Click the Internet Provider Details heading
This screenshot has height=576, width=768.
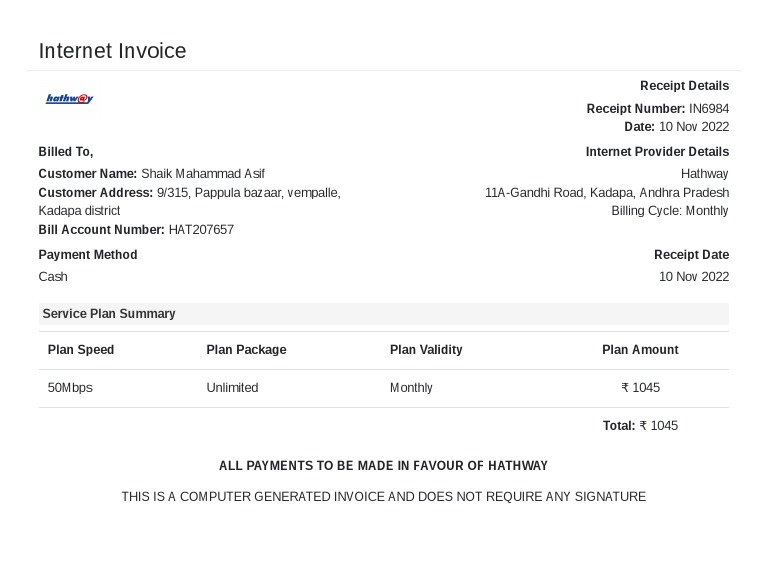click(657, 152)
